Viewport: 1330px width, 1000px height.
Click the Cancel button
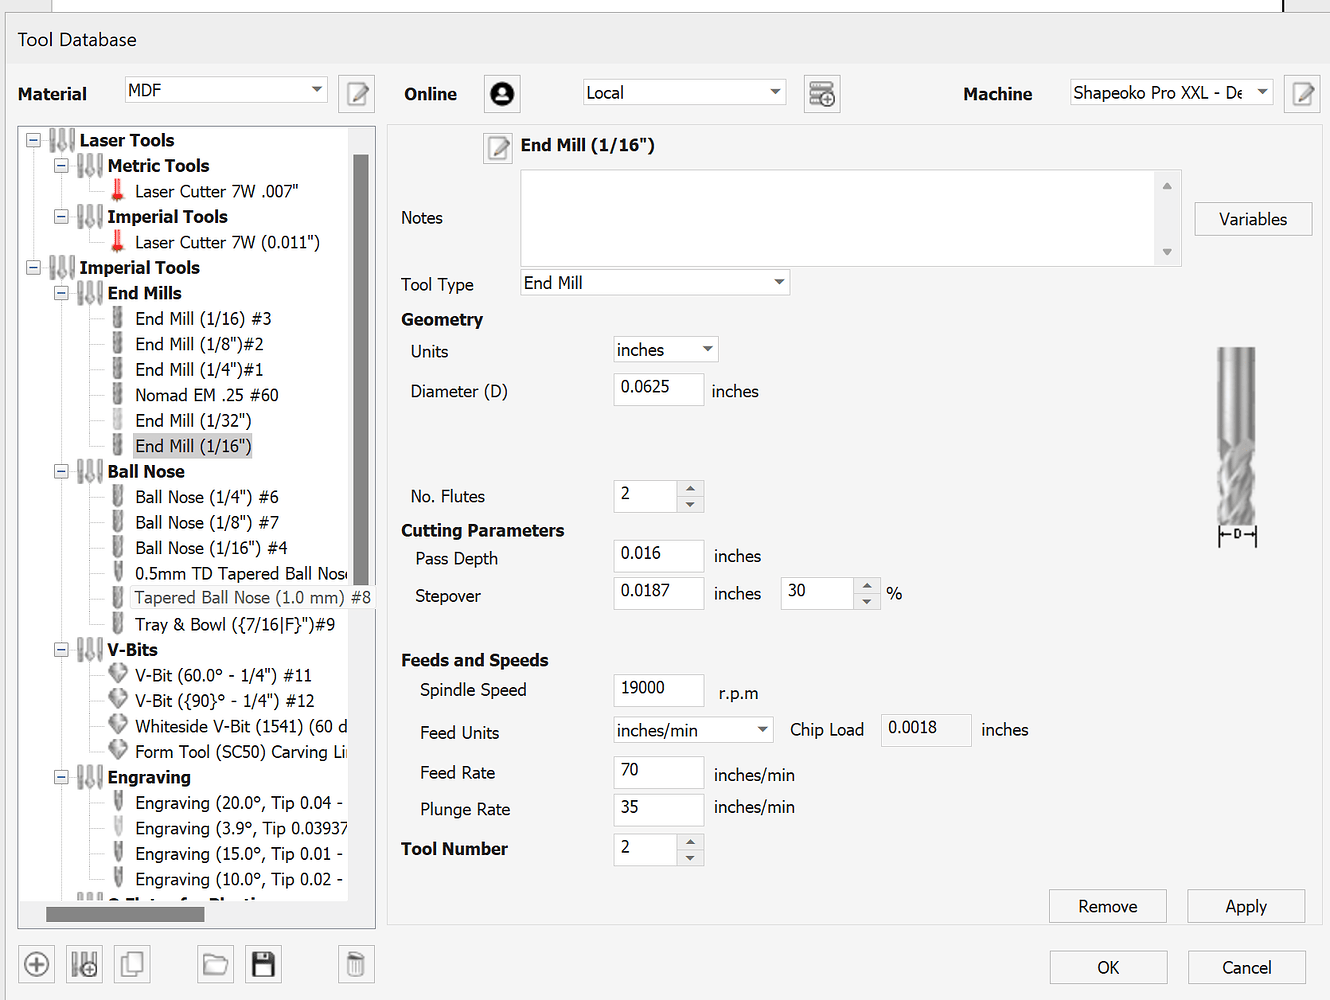pos(1247,967)
